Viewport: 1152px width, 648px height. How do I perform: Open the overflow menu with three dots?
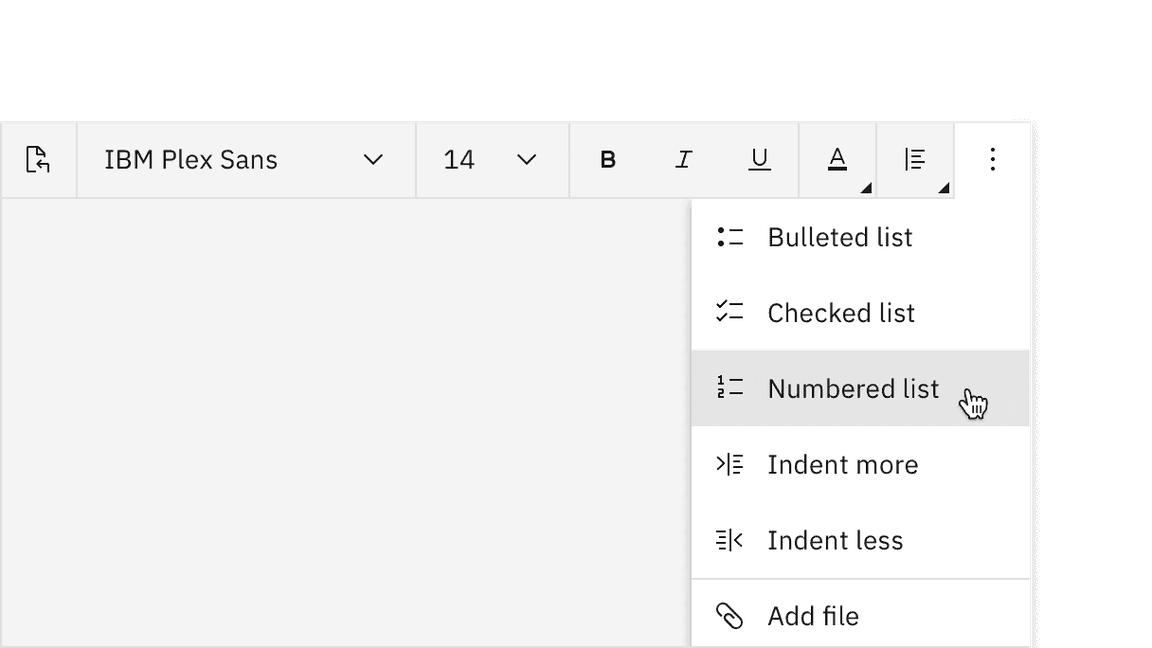coord(992,159)
